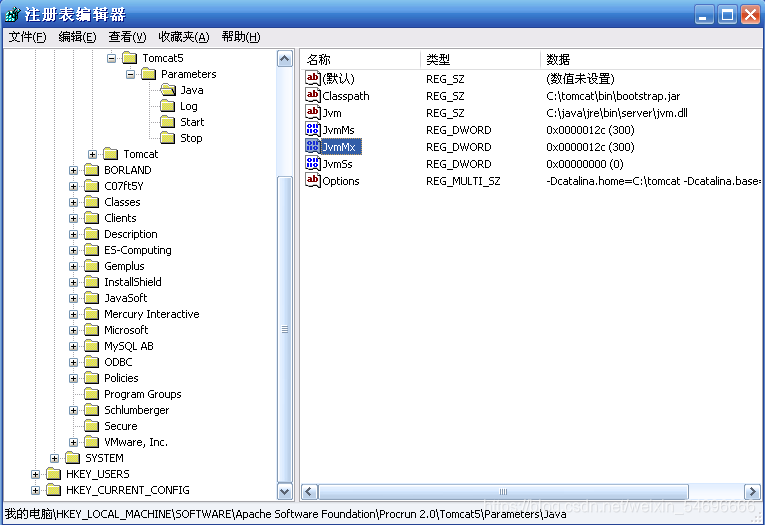The image size is (765, 525).
Task: Click the ODBC folder icon
Action: 91,362
